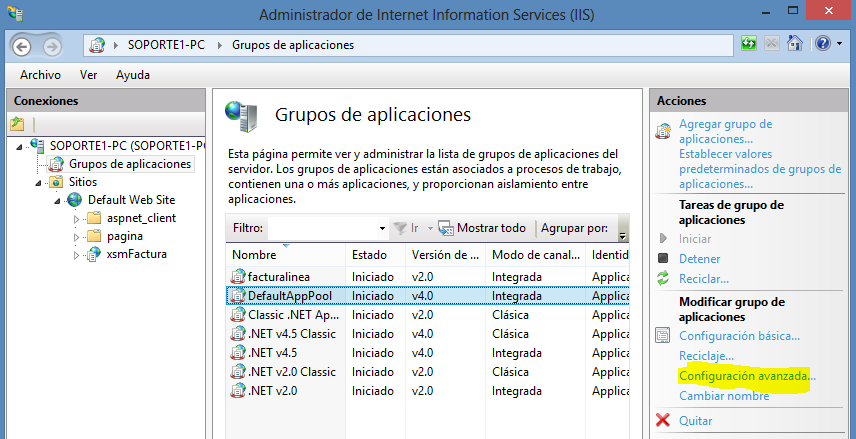Screen dimensions: 856x439
Task: Click the SOPORTE1-PC server icon in tree
Action: [x=37, y=145]
